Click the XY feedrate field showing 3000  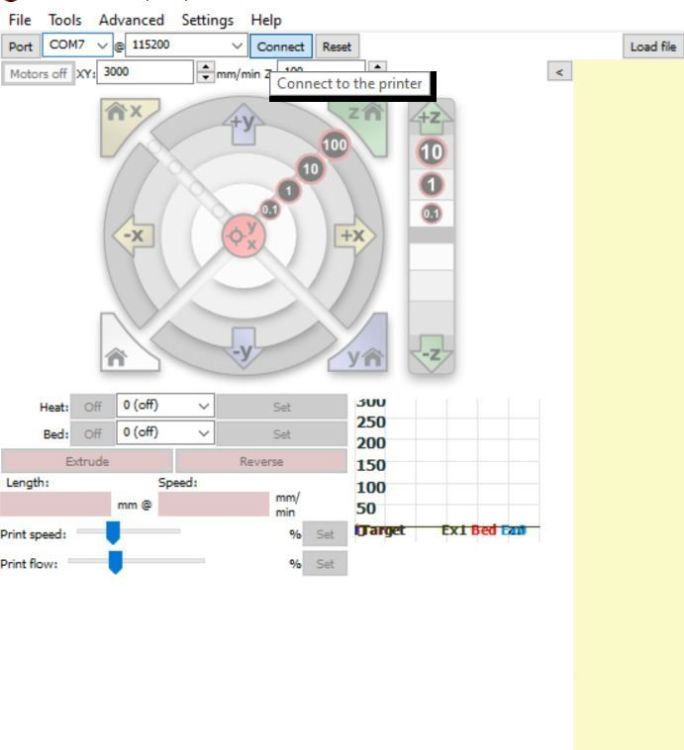(145, 72)
